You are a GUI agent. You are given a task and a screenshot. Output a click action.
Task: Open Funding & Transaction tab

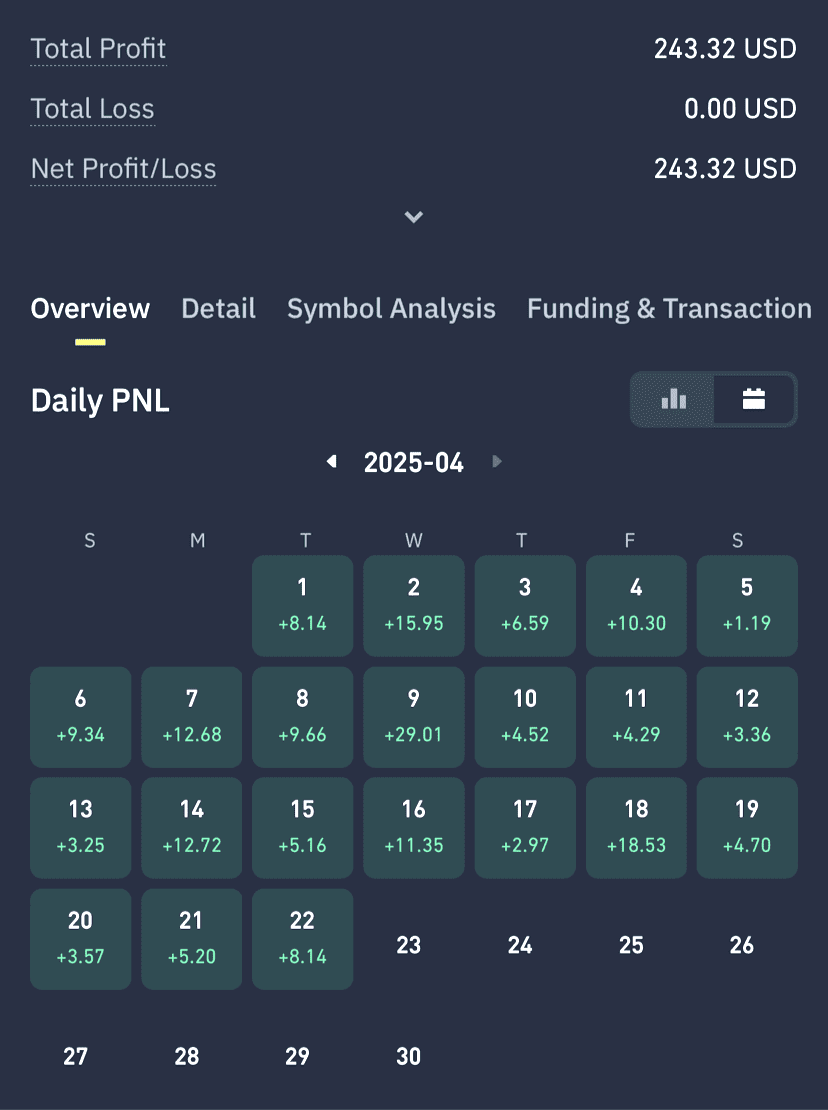(x=669, y=309)
